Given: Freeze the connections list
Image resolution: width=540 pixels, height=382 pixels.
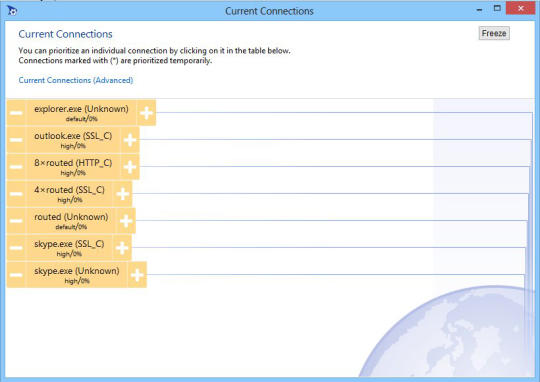Looking at the screenshot, I should point(494,33).
